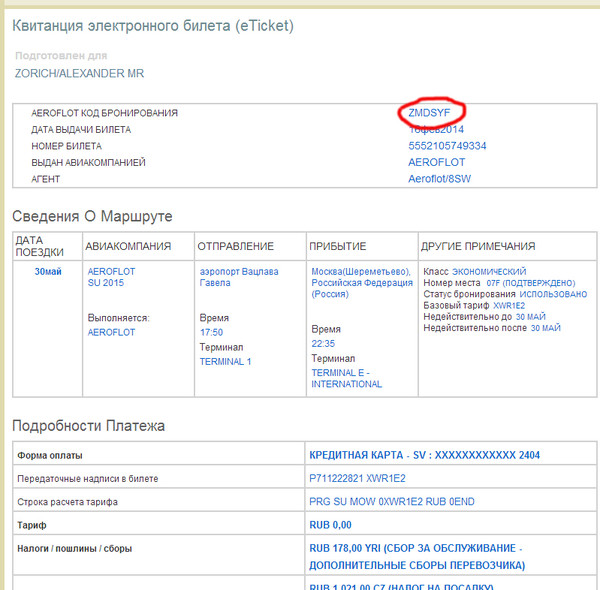The height and width of the screenshot is (590, 600).
Task: Click the column header АВИАКОМПАНИЯ
Action: click(x=128, y=246)
